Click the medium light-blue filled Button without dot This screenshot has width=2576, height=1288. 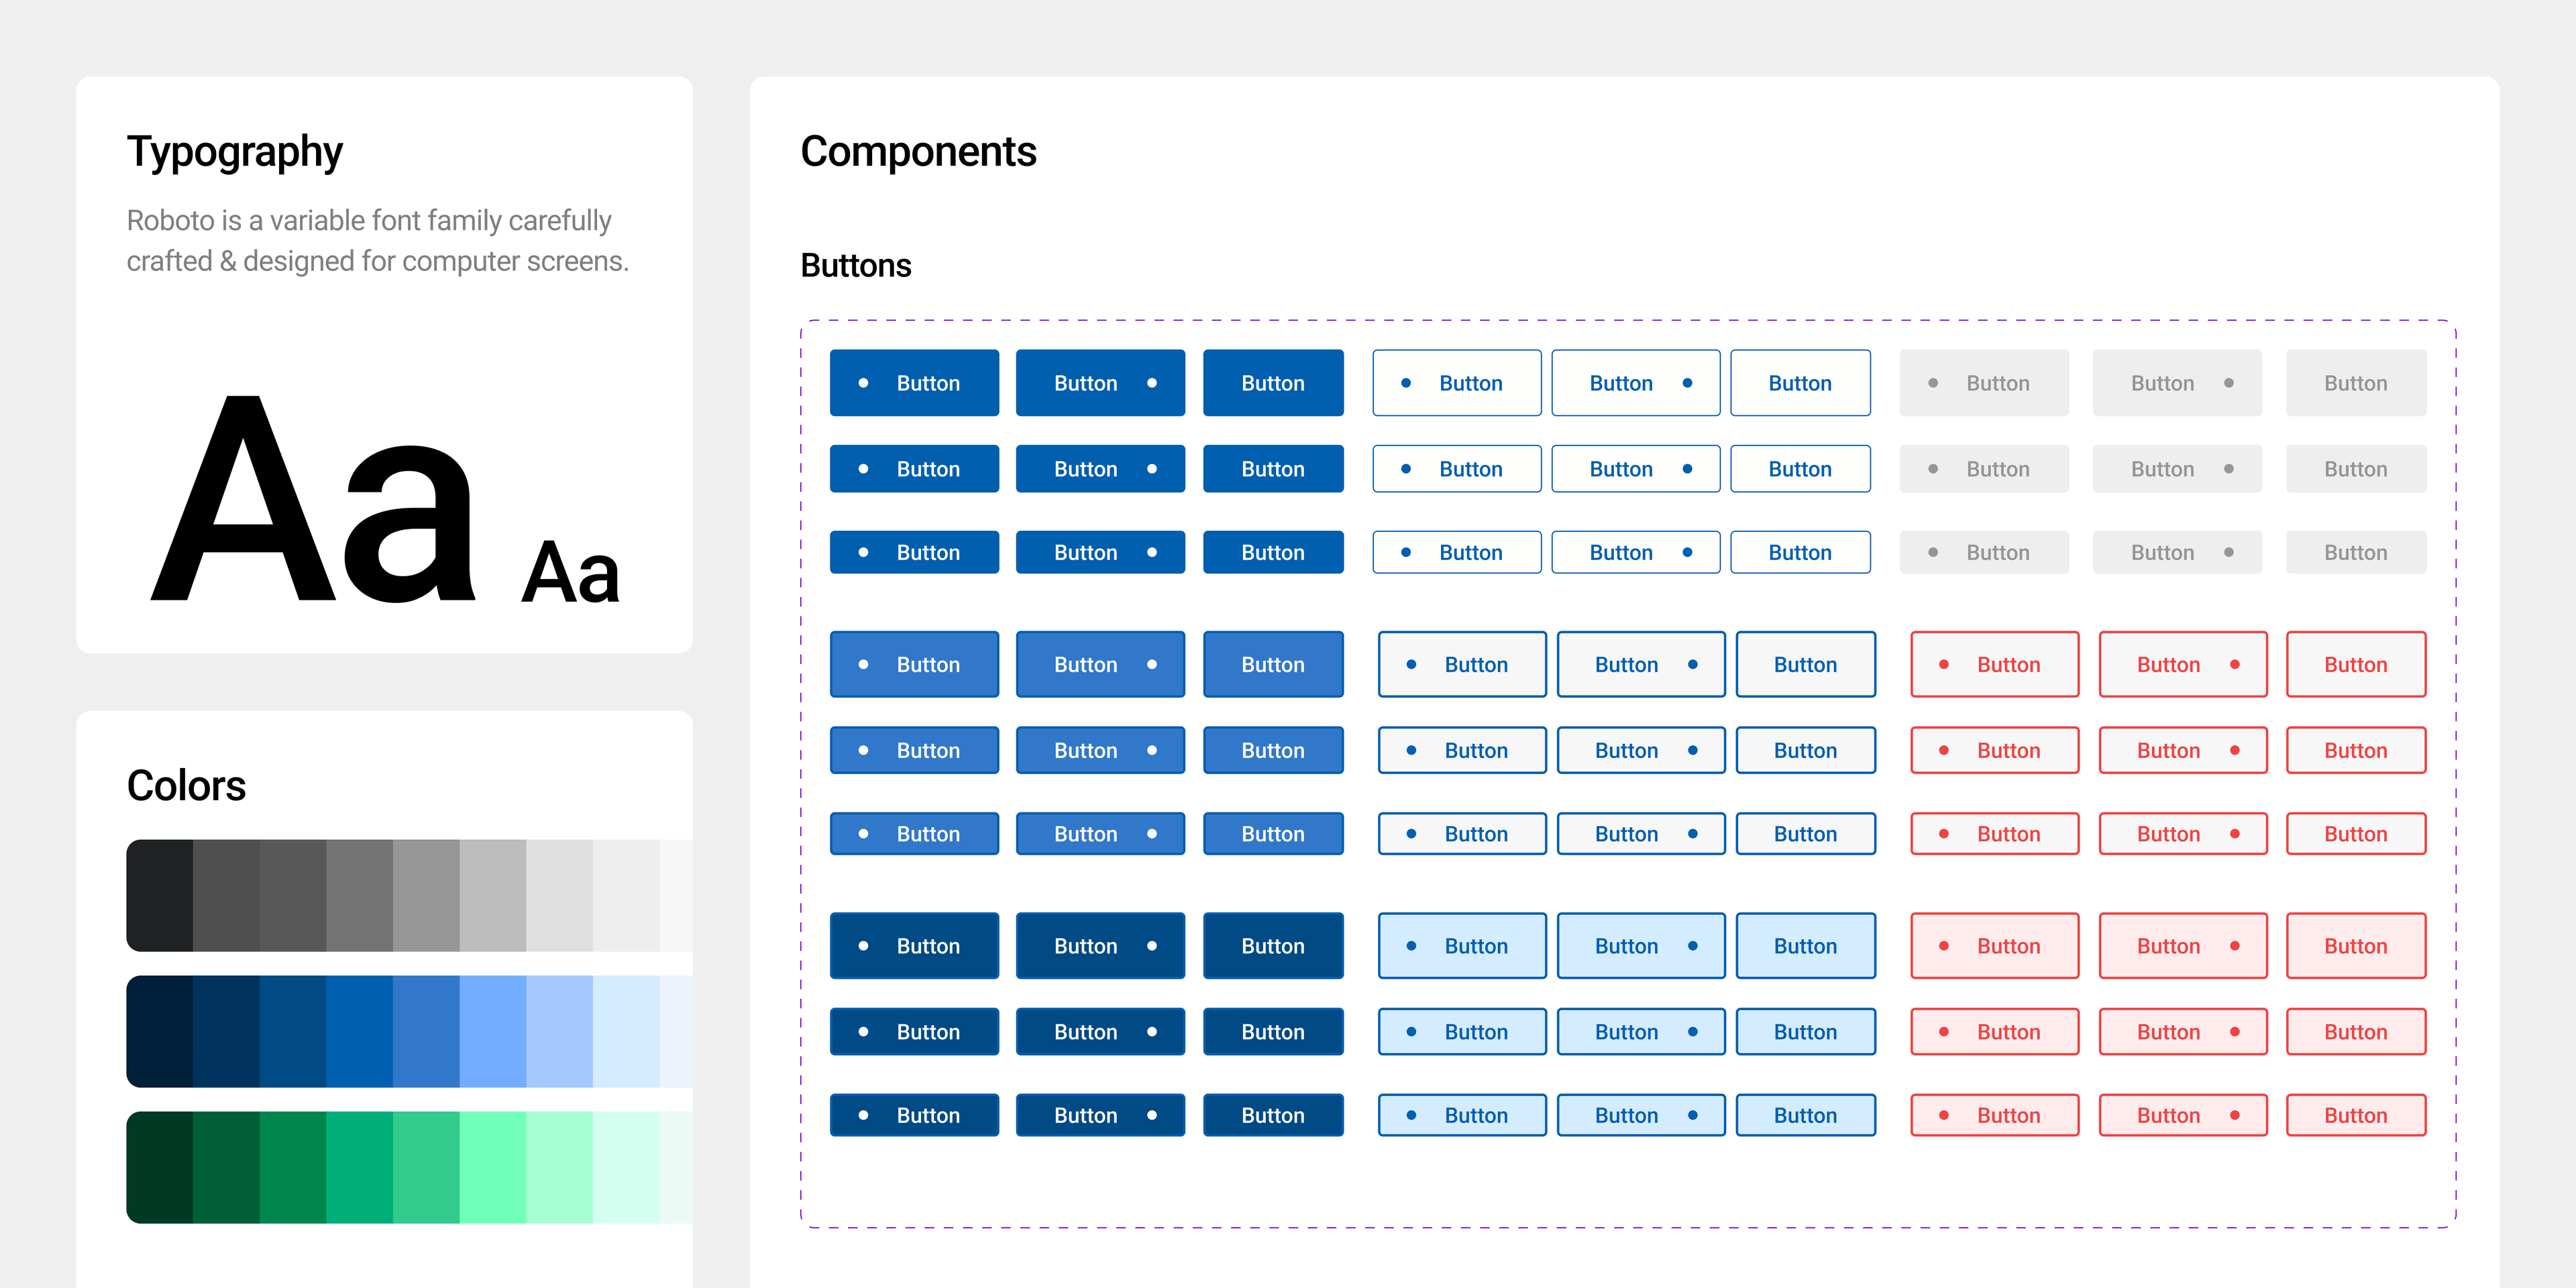[1806, 1032]
